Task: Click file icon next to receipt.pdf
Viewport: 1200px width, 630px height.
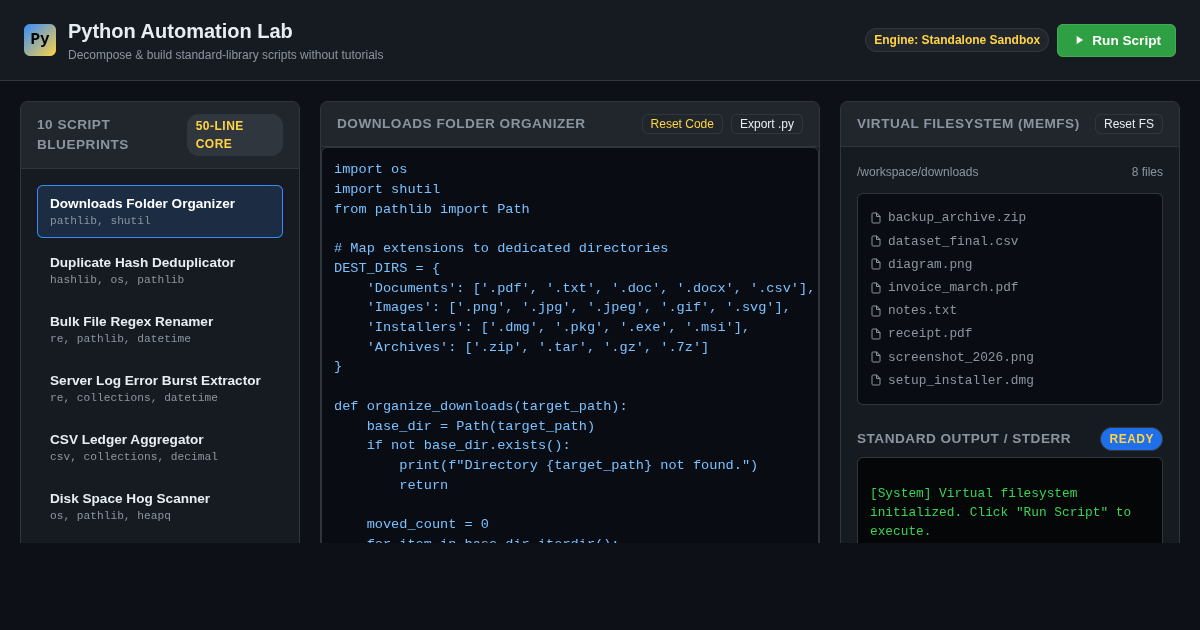Action: pos(876,334)
